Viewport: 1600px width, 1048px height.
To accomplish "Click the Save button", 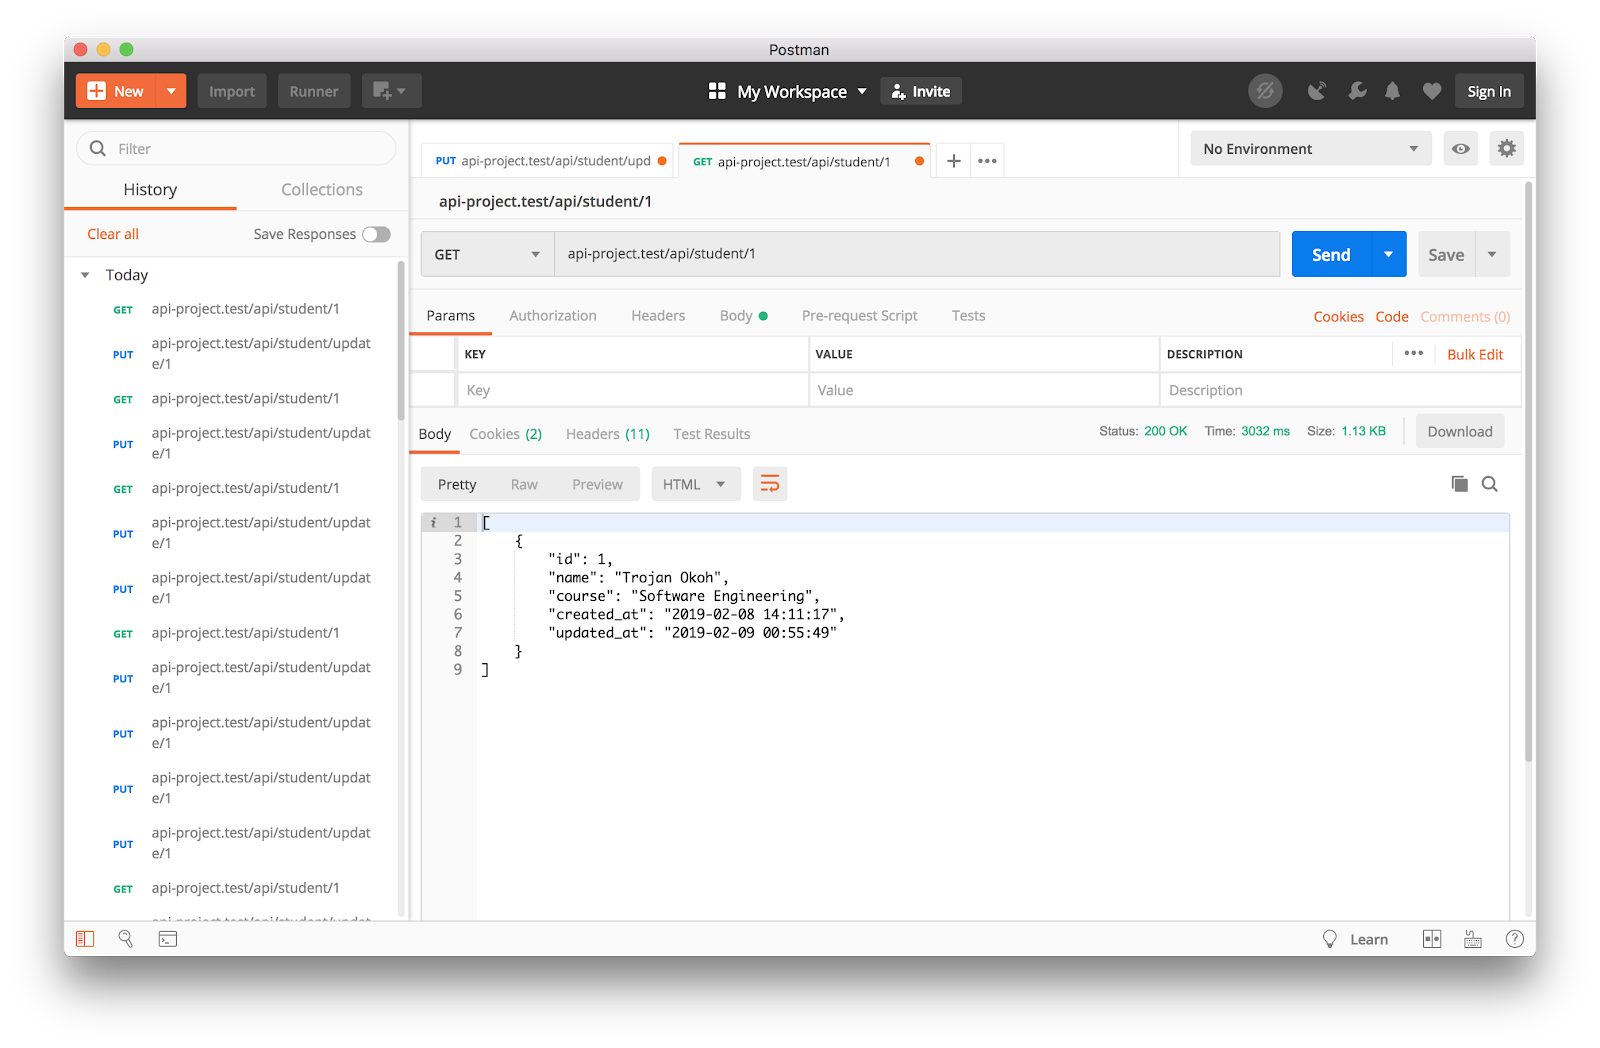I will [x=1446, y=254].
